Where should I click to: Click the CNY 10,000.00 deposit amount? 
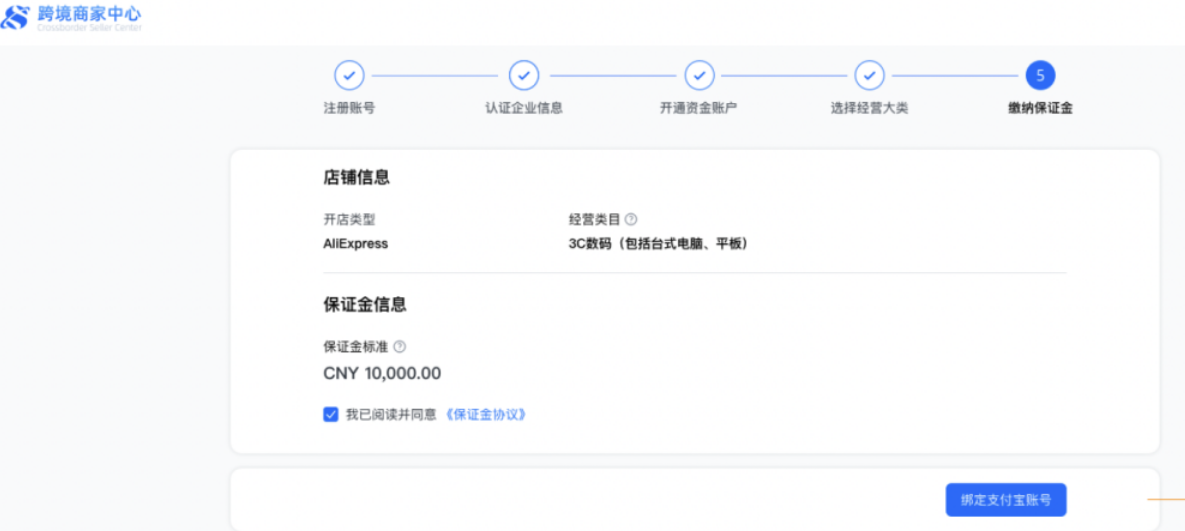pos(382,373)
